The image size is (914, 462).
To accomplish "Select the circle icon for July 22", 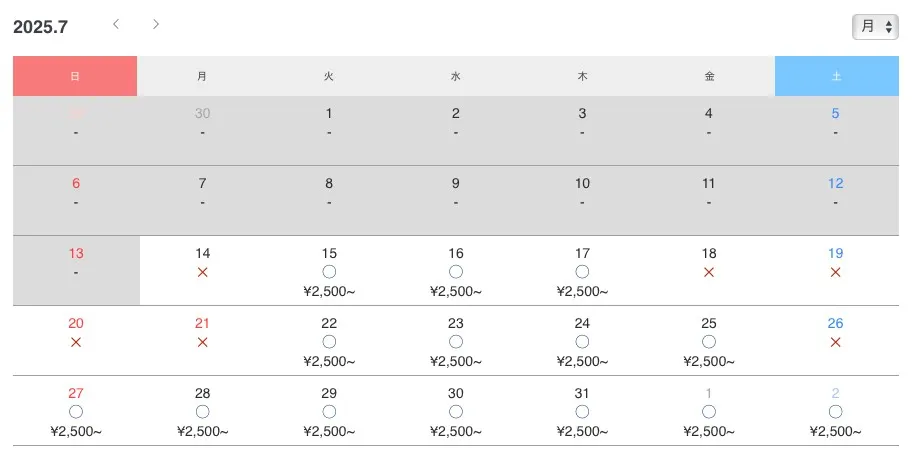I will pos(329,342).
